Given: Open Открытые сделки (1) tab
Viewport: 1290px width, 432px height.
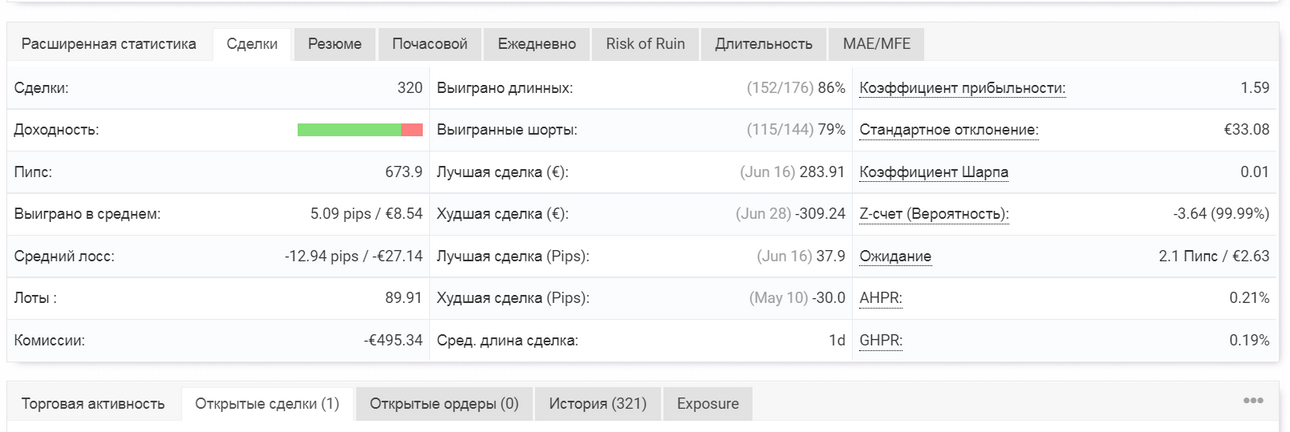Looking at the screenshot, I should point(267,404).
